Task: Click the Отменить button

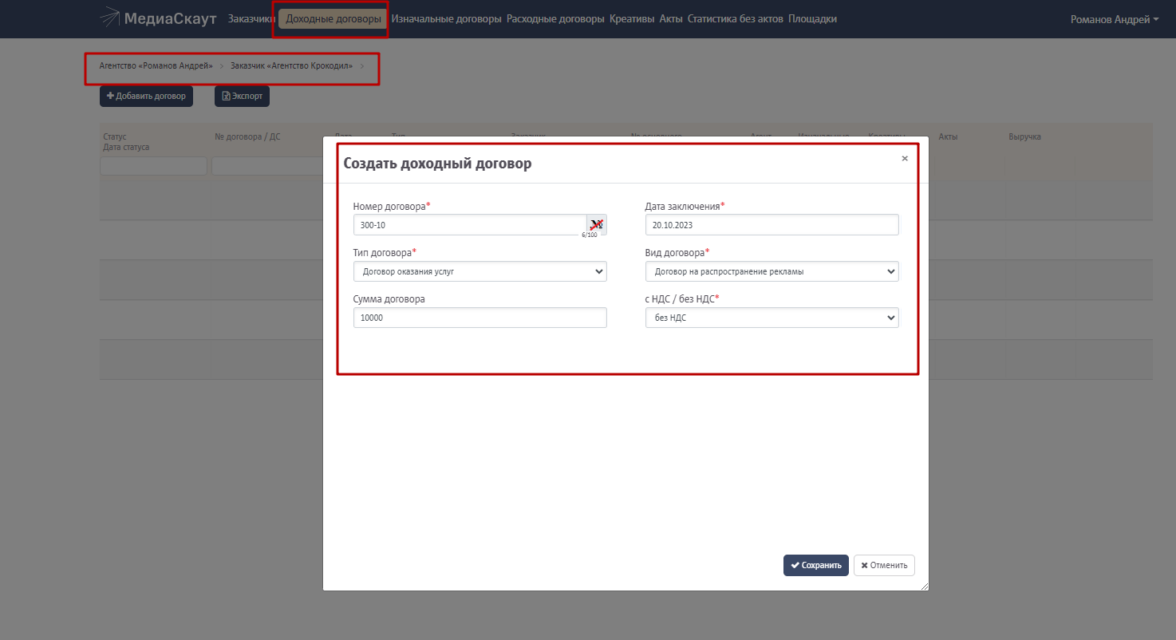Action: [x=884, y=565]
